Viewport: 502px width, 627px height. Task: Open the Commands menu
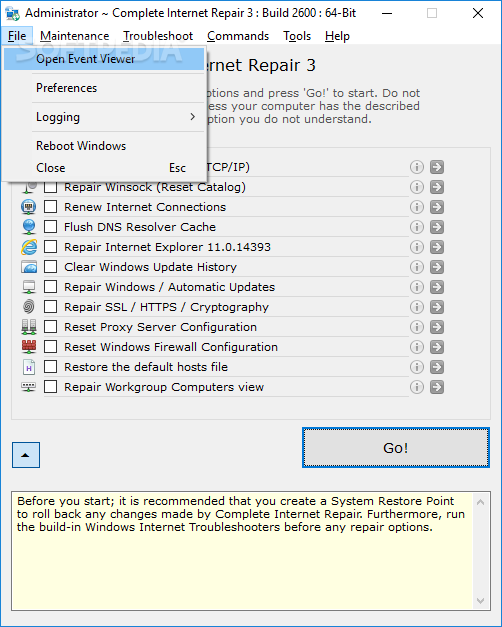coord(238,36)
